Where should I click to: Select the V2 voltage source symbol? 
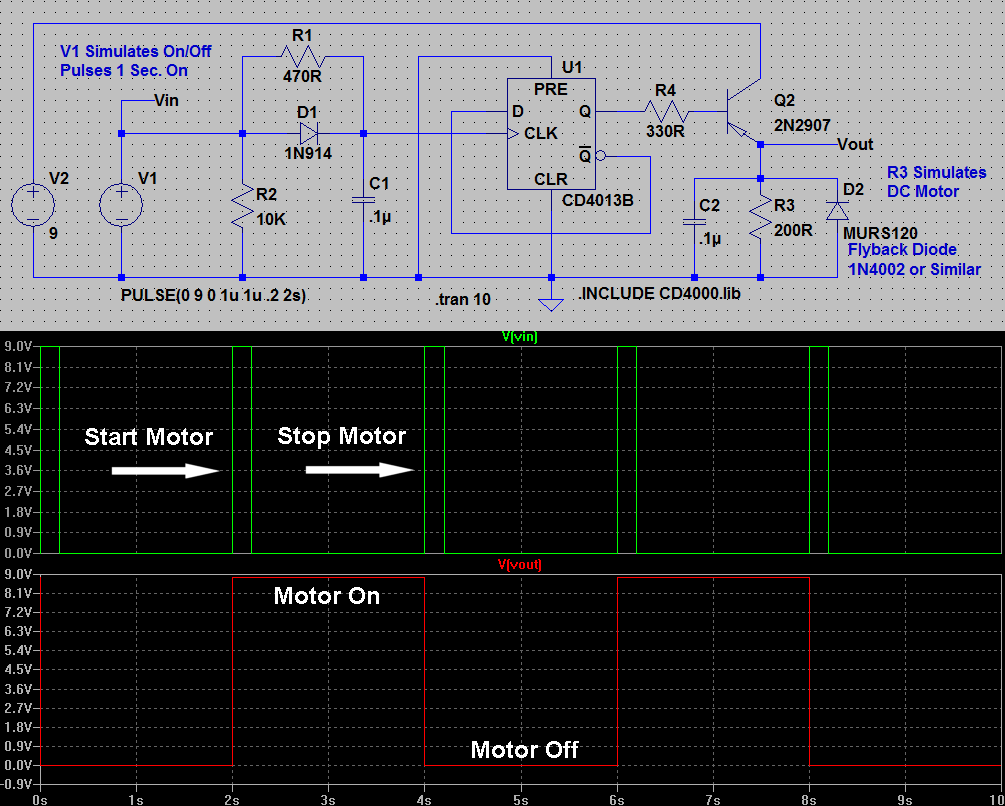click(x=33, y=204)
